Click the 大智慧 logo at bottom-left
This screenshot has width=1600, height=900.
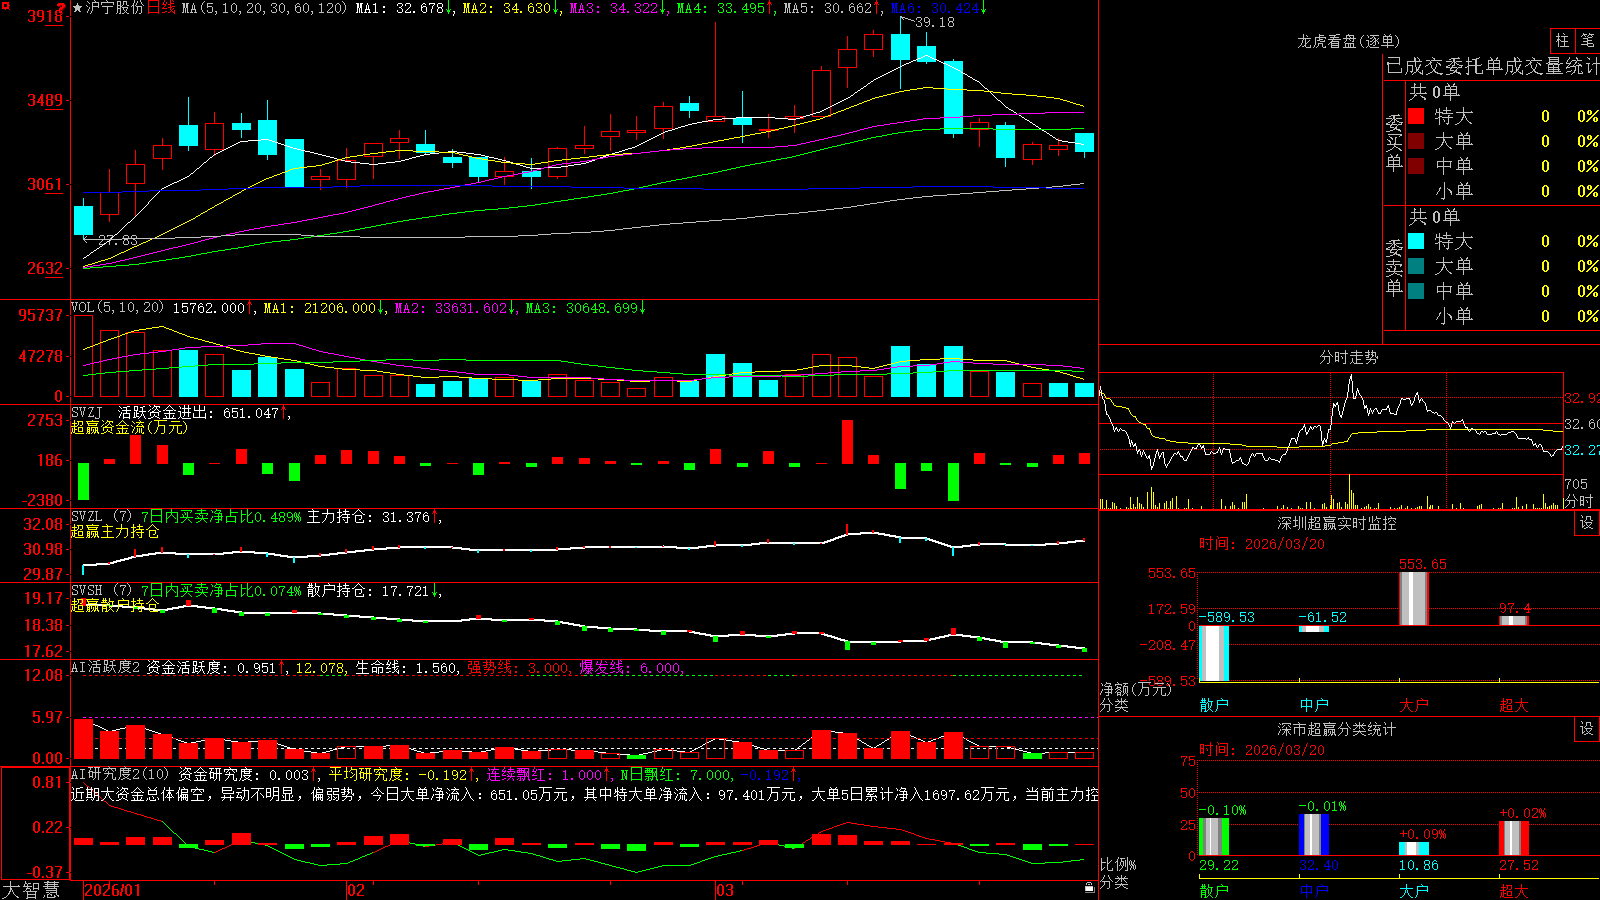click(x=31, y=890)
